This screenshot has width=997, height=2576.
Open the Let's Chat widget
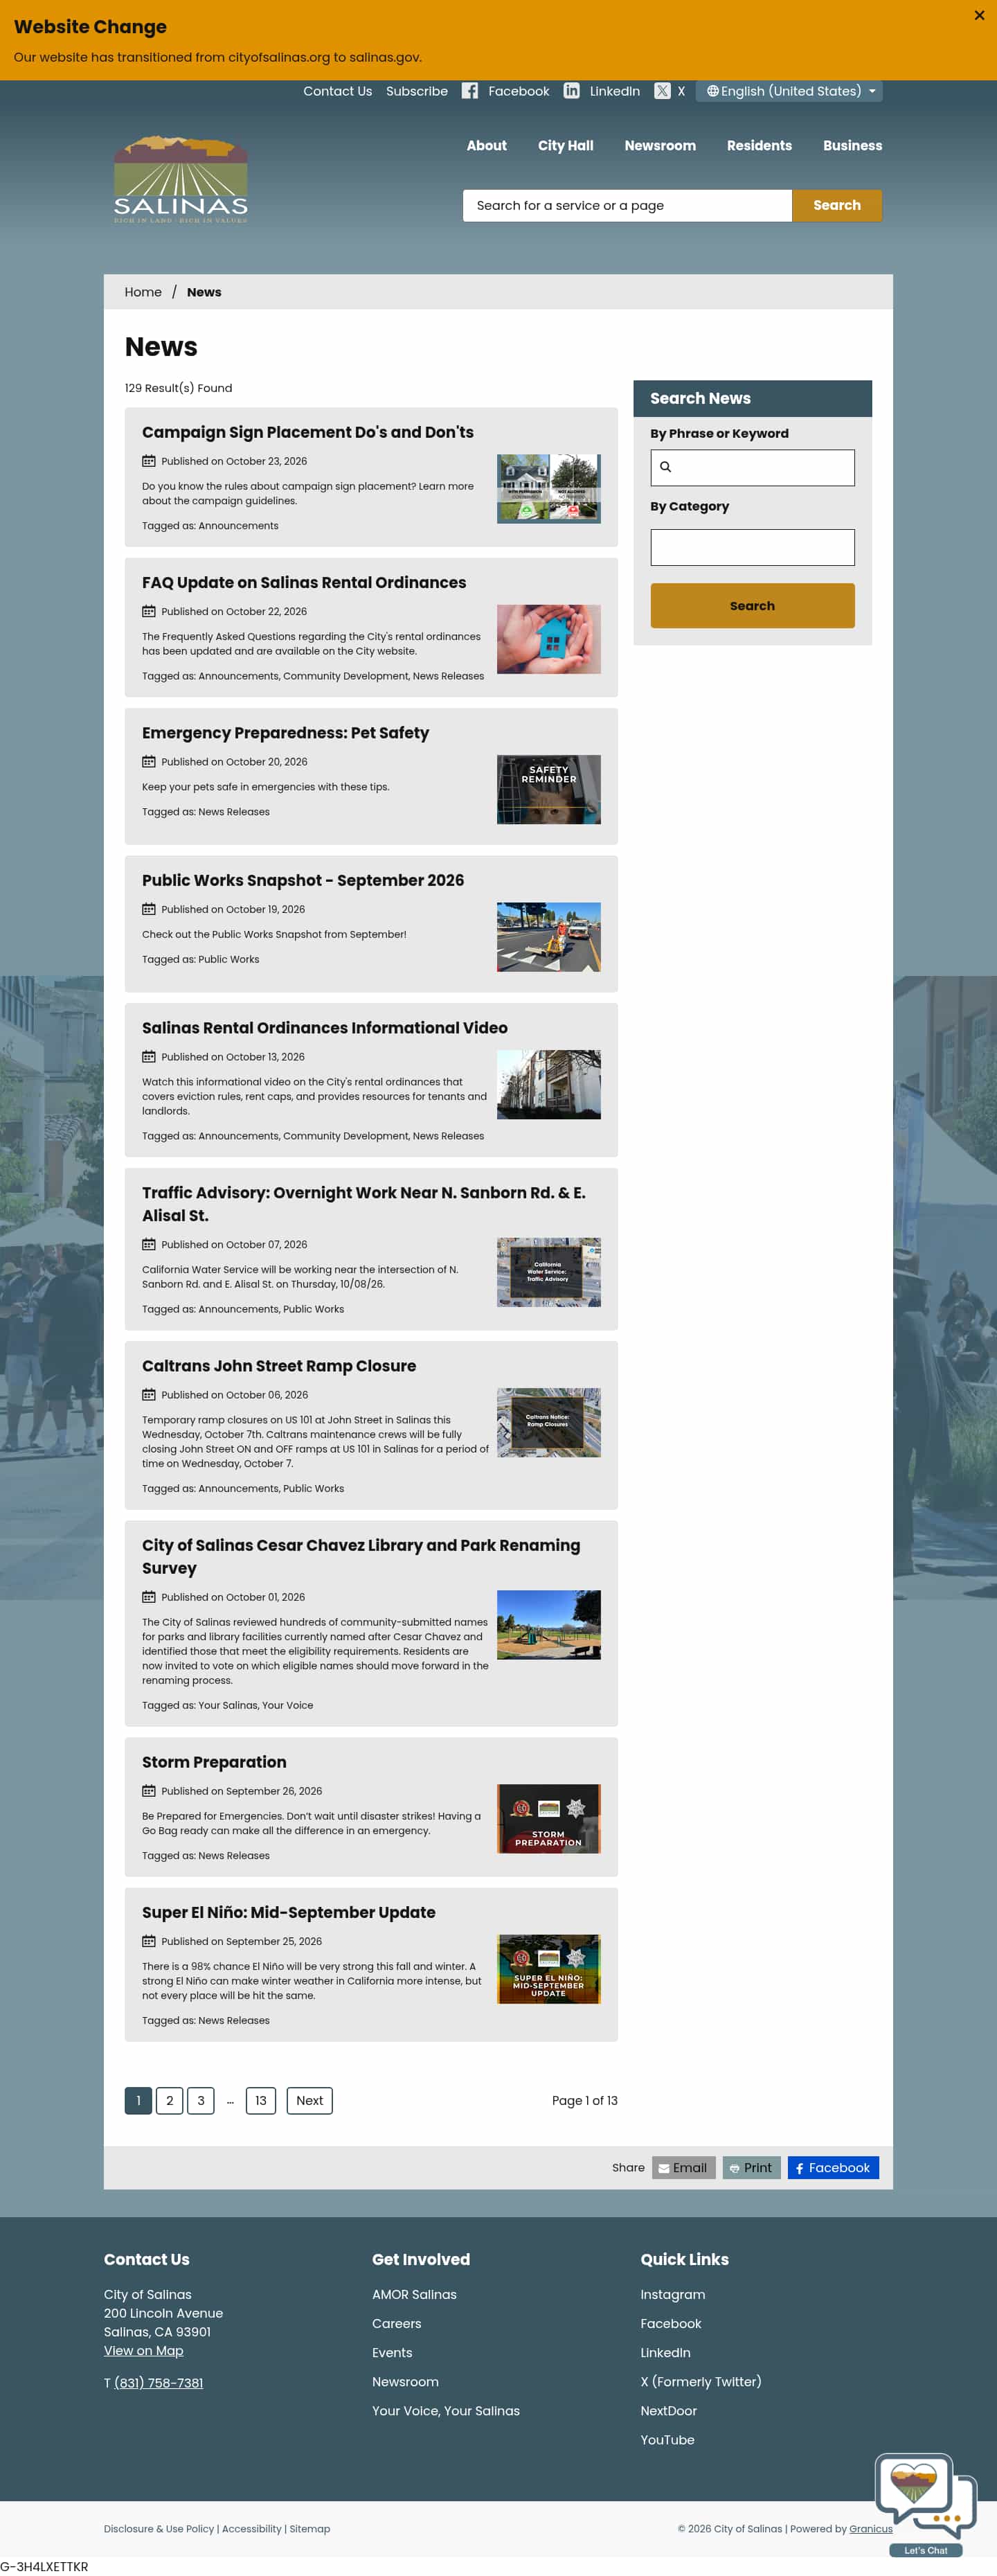pyautogui.click(x=926, y=2505)
